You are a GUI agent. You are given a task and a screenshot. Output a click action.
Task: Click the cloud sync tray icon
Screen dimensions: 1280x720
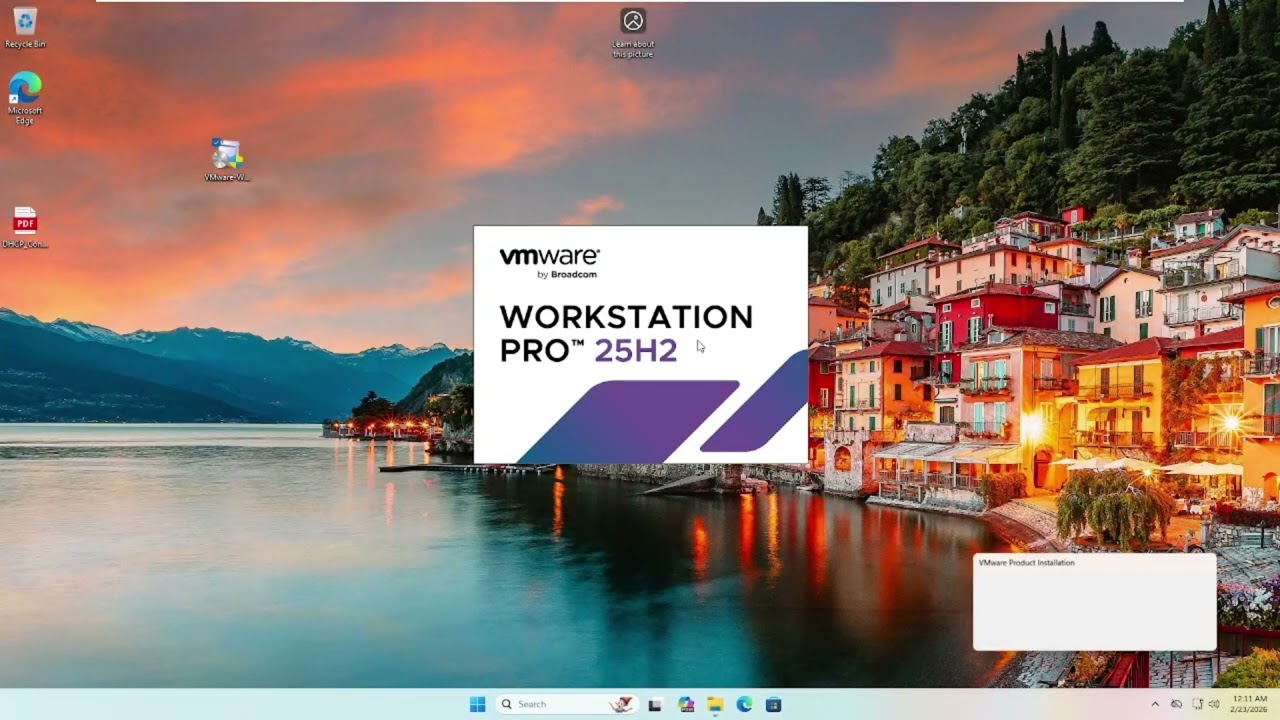tap(1176, 704)
